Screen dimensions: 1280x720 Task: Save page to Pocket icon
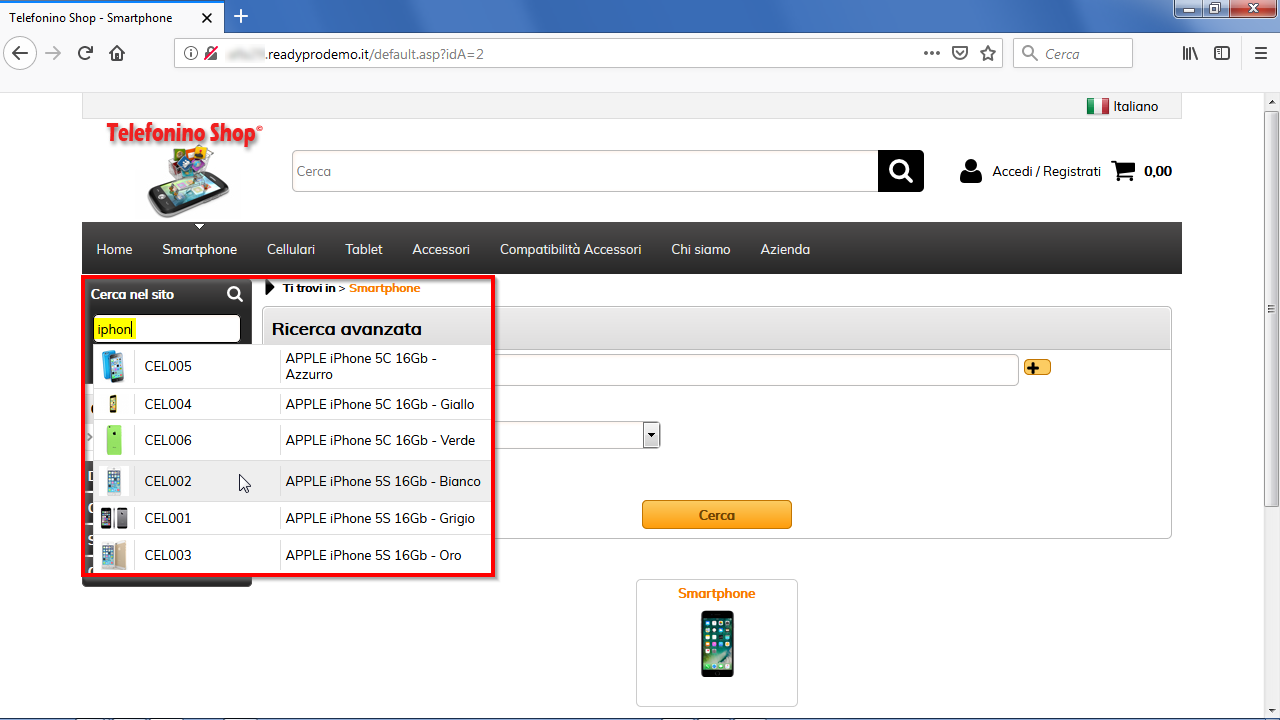(959, 53)
